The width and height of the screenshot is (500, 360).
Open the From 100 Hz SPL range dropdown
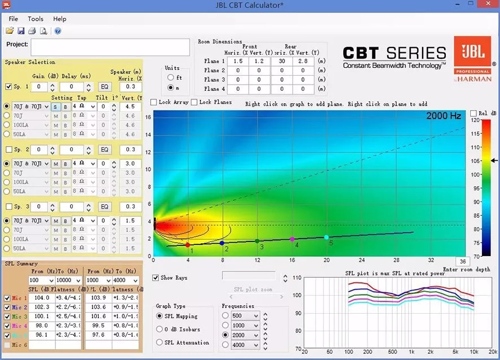pos(41,280)
